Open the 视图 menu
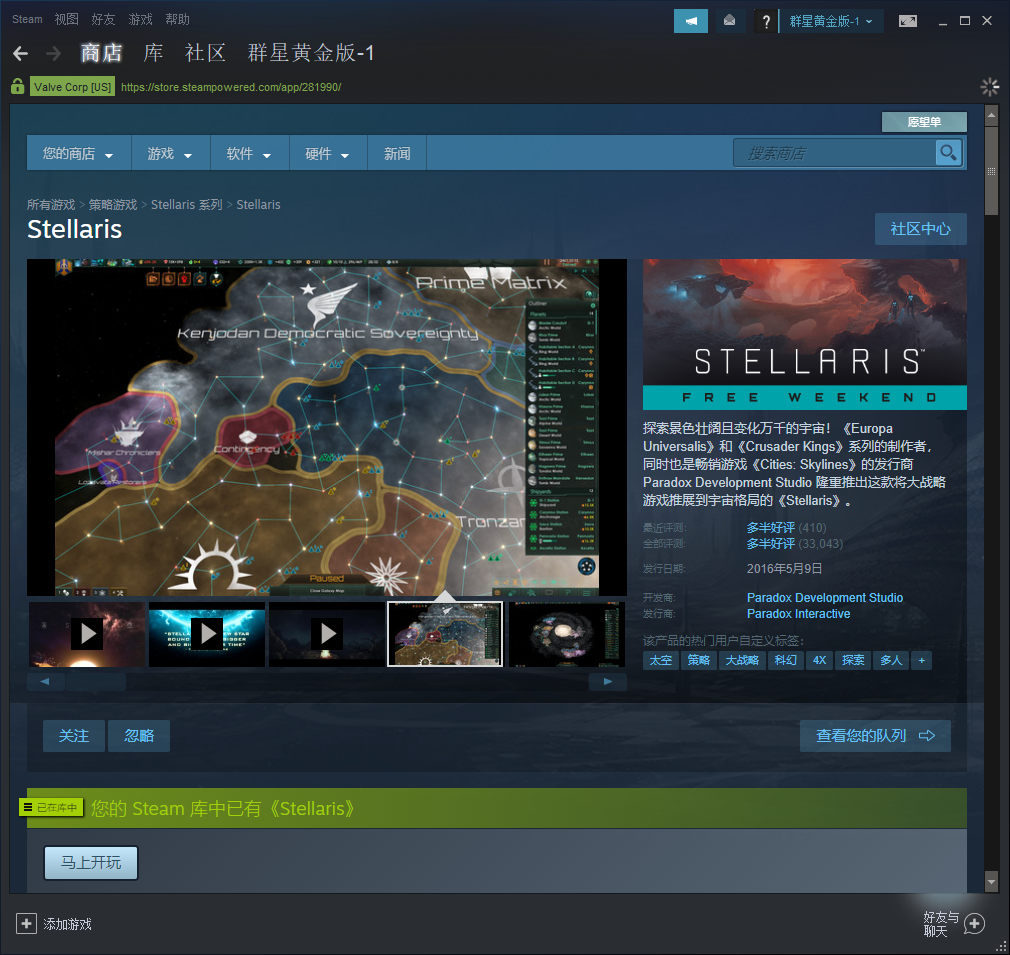 point(66,19)
